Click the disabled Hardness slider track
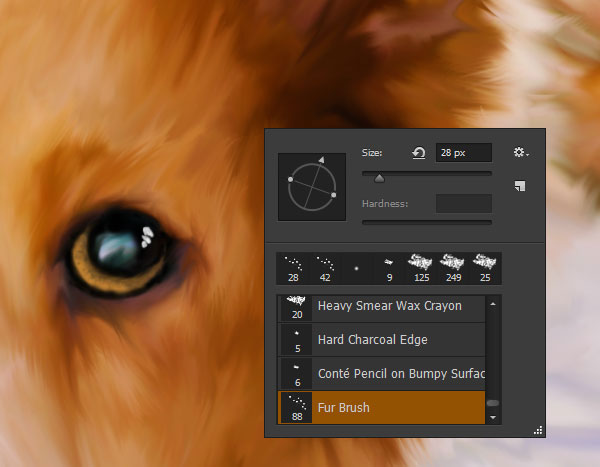This screenshot has height=467, width=600. tap(427, 222)
